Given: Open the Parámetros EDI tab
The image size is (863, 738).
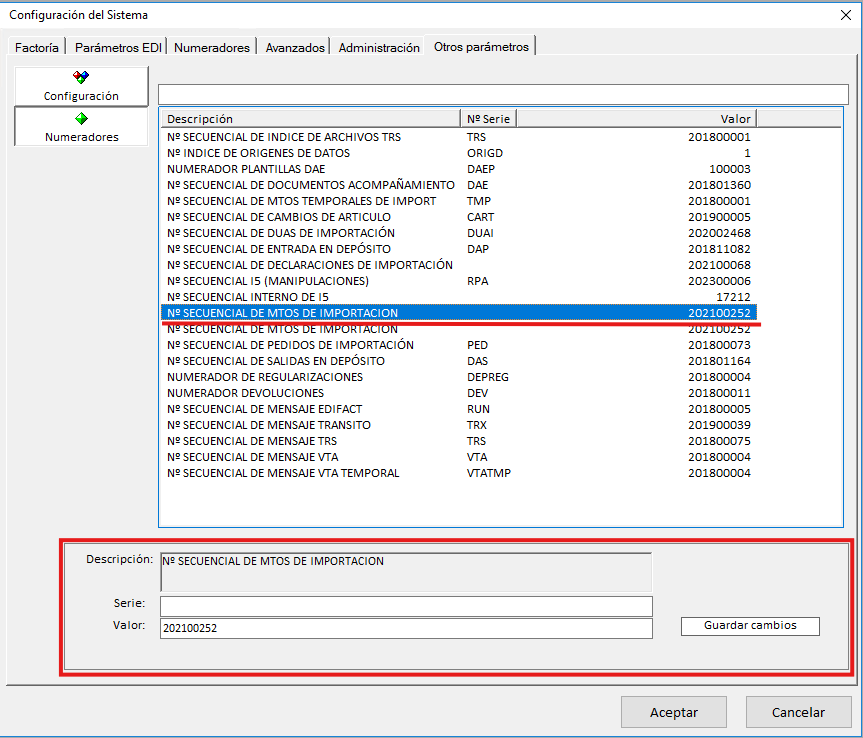Looking at the screenshot, I should (118, 47).
